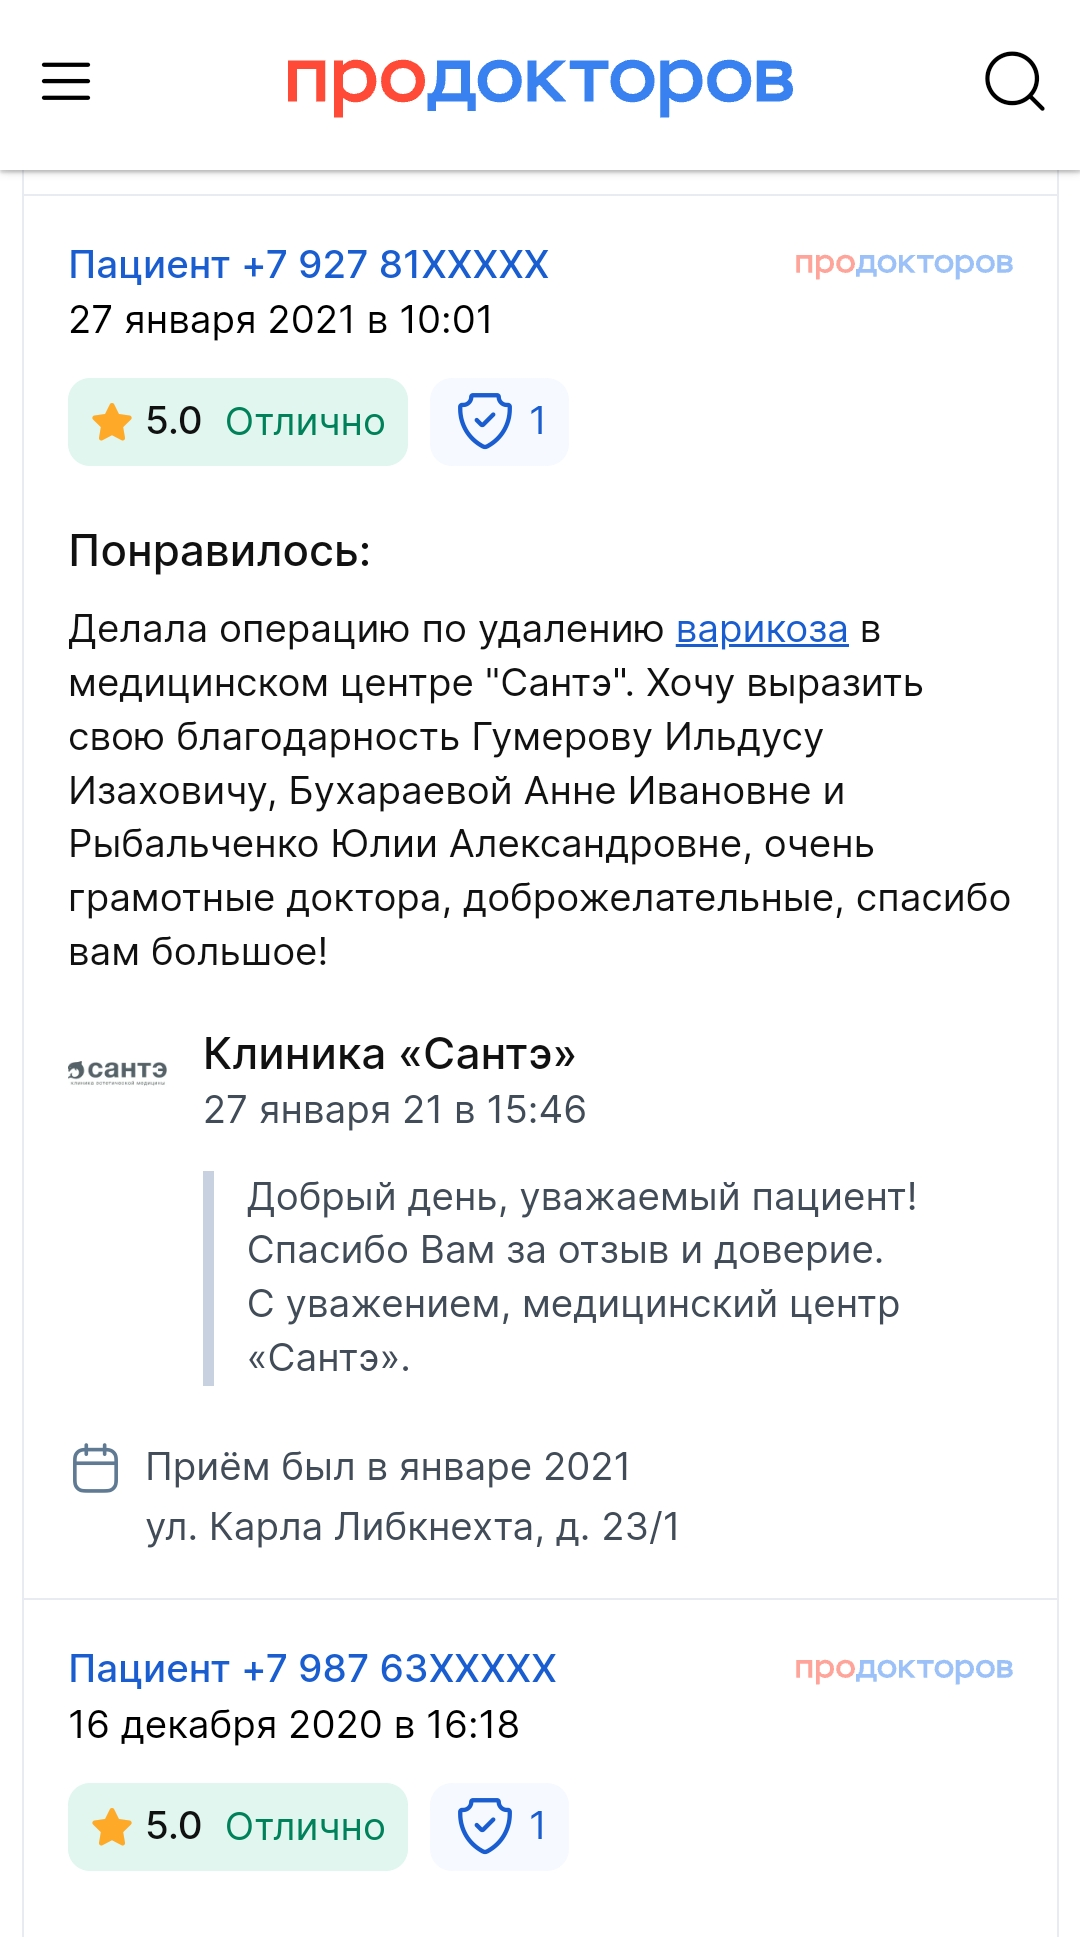Click the star icon in first 5.0 rating
This screenshot has width=1080, height=1937.
112,422
